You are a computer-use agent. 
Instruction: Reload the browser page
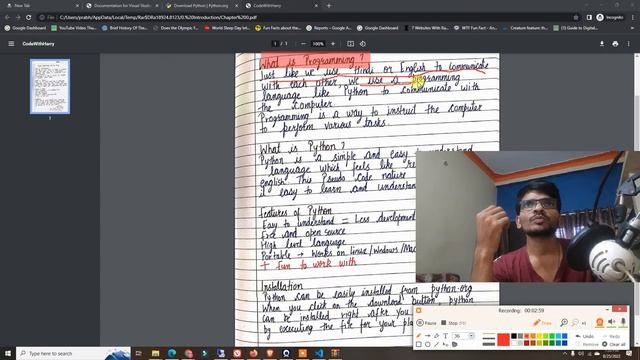pyautogui.click(x=29, y=18)
